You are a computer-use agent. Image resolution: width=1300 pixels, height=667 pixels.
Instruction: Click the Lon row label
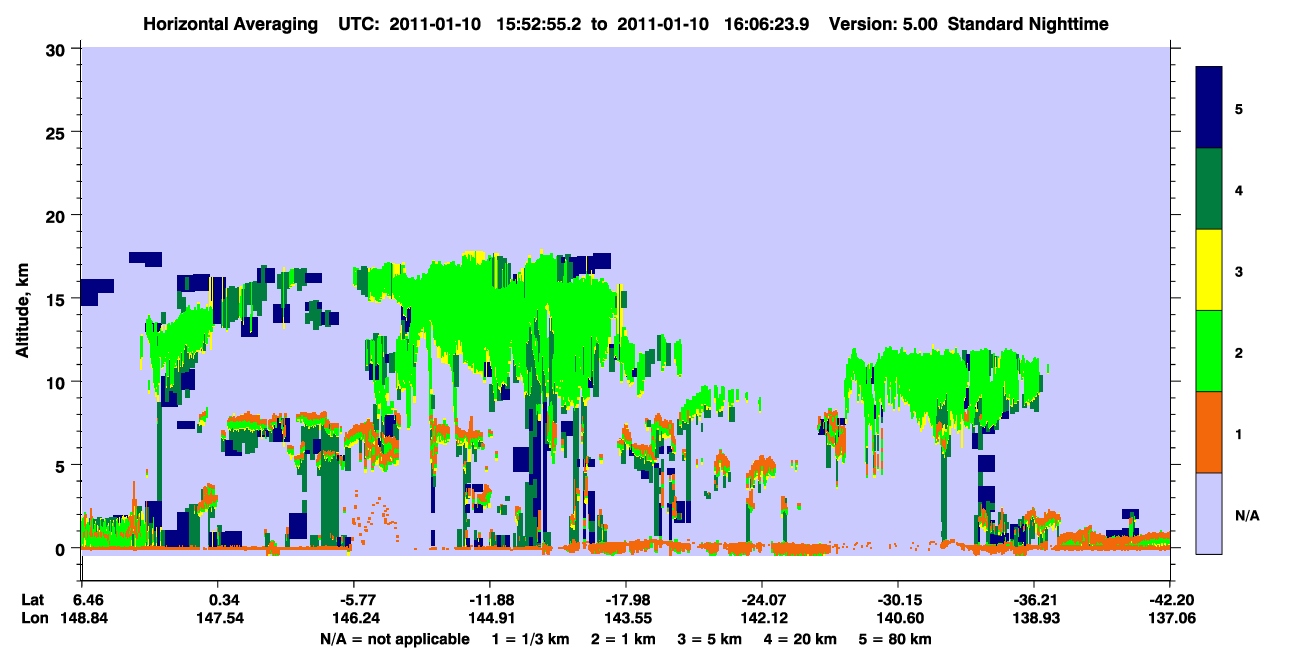pos(33,619)
